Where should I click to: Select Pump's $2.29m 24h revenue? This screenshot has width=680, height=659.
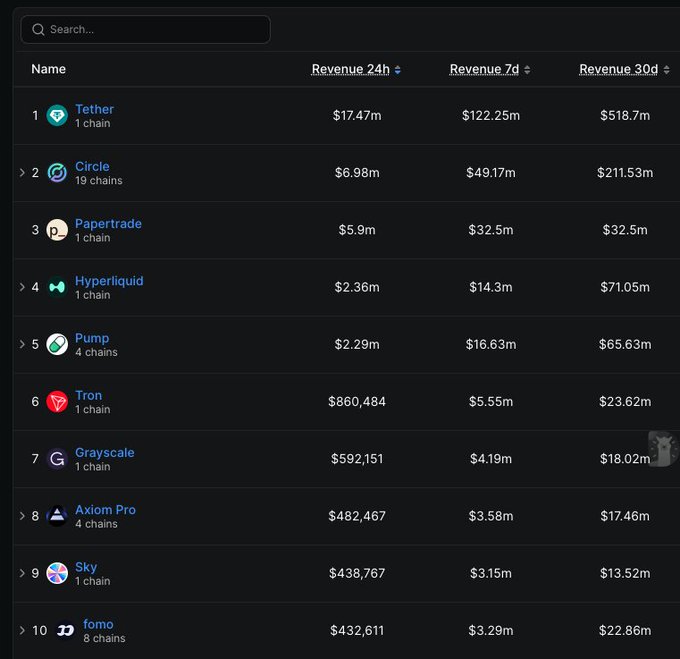[x=357, y=344]
